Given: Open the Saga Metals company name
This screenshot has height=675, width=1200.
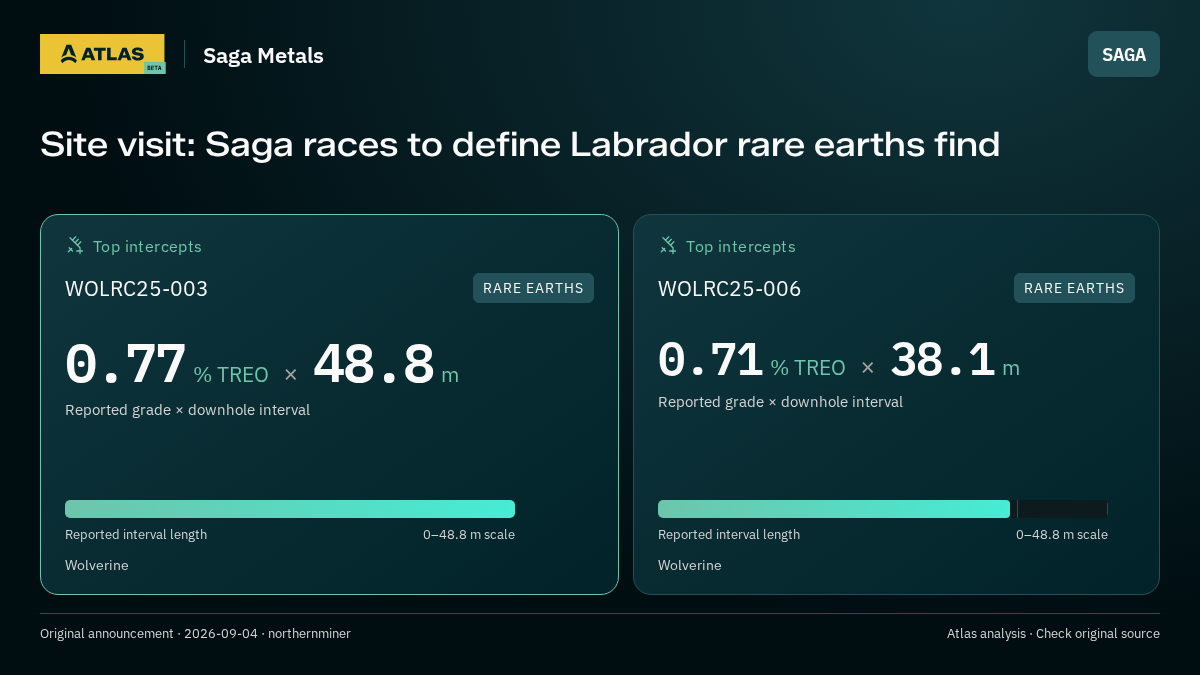Looking at the screenshot, I should click(x=263, y=55).
